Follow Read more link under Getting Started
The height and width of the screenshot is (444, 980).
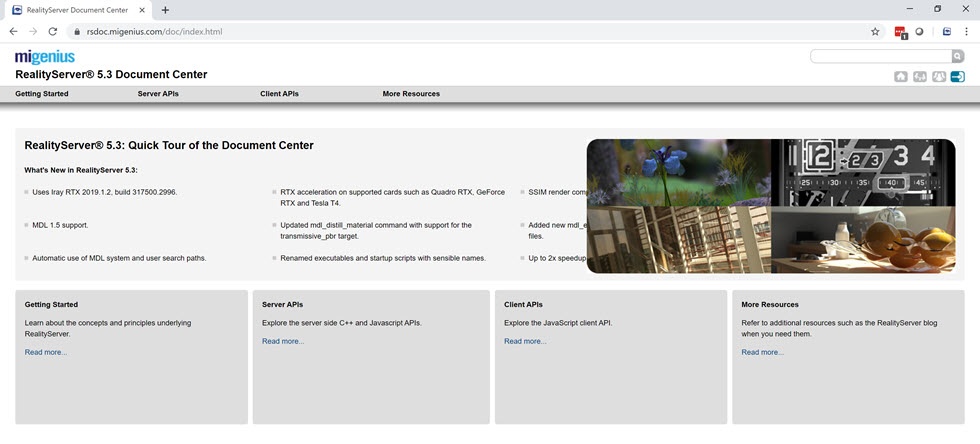(x=46, y=352)
